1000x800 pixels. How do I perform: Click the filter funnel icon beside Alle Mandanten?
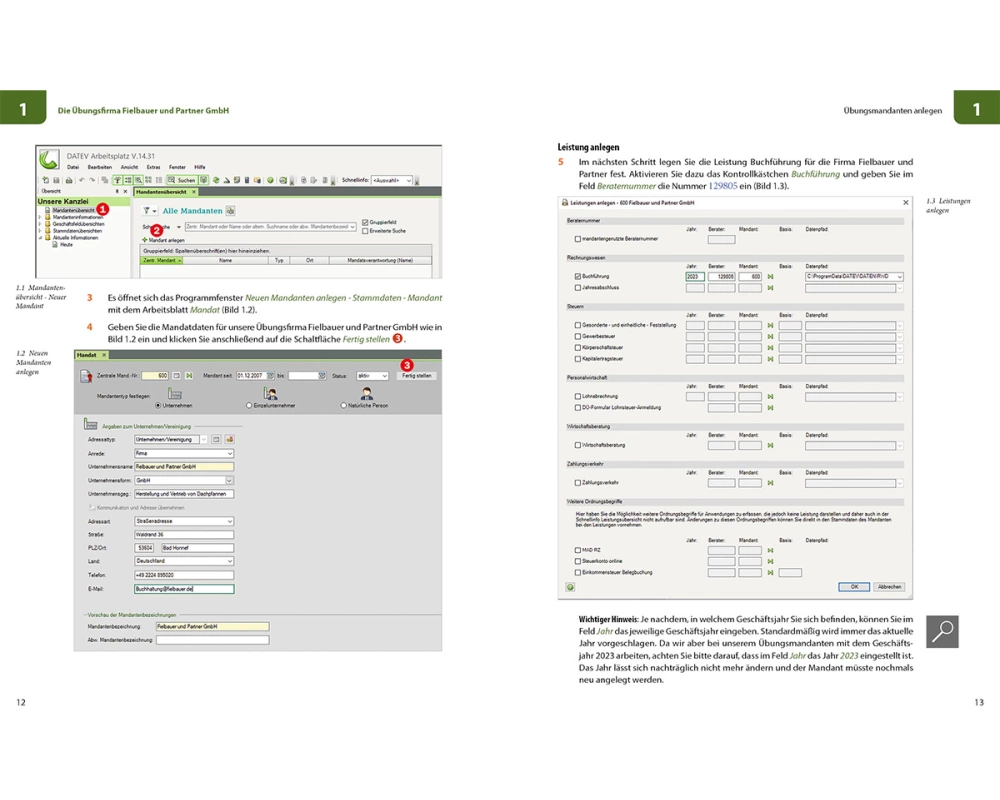coord(148,211)
